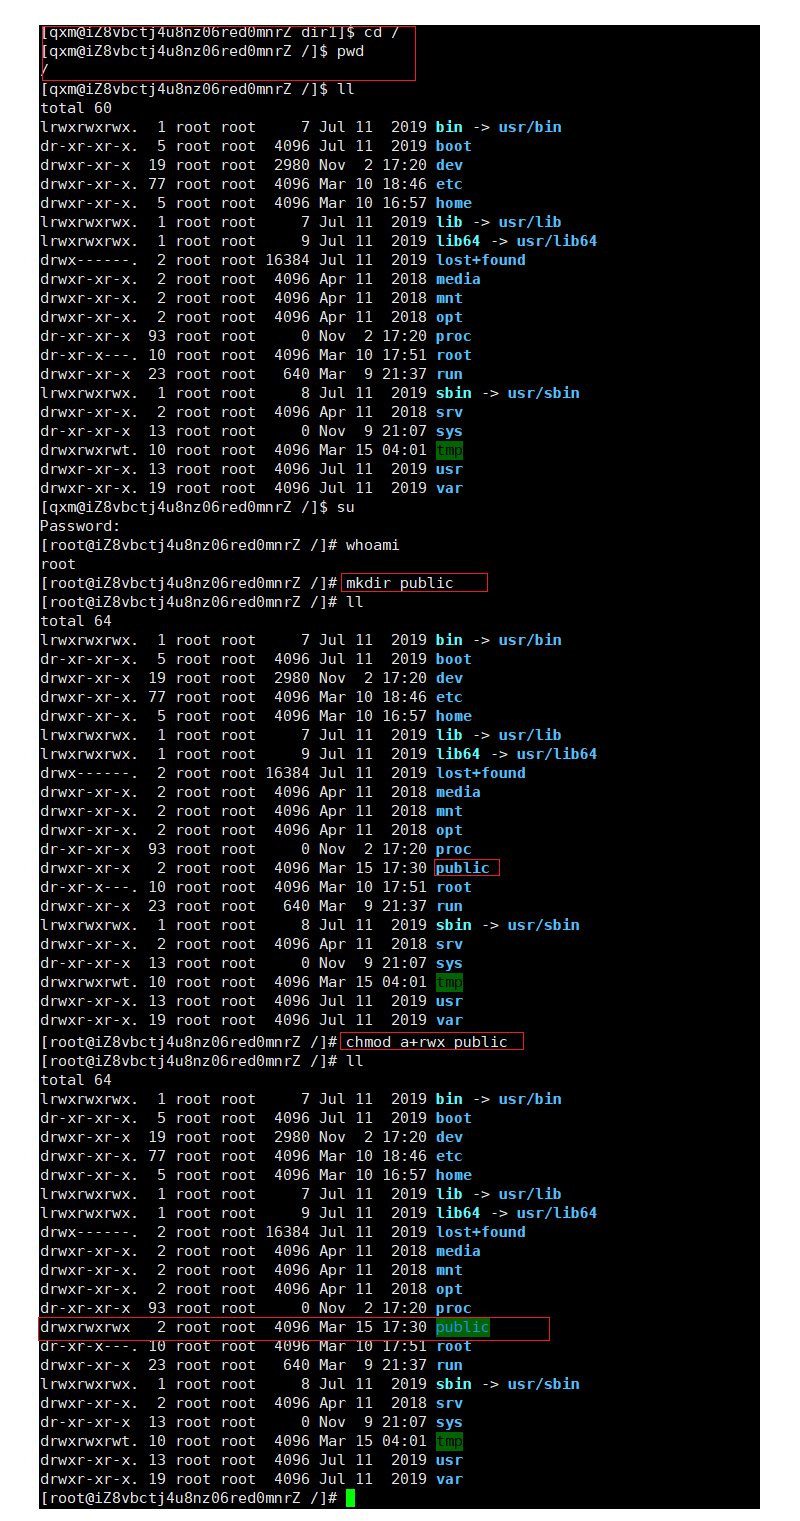Image resolution: width=800 pixels, height=1521 pixels.
Task: Click 'boot' in the listing under total 60
Action: [x=454, y=146]
